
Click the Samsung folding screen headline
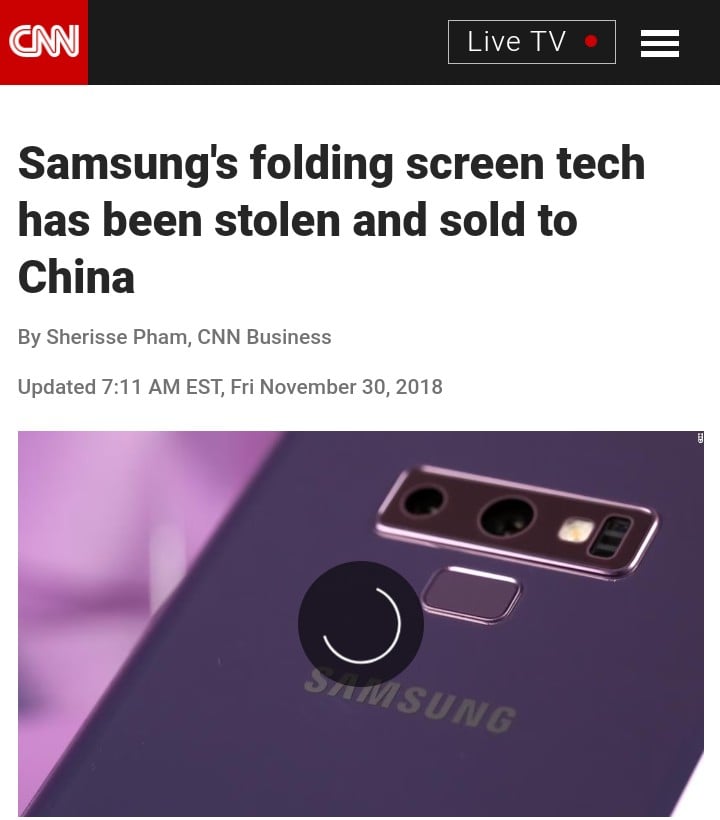(x=332, y=220)
